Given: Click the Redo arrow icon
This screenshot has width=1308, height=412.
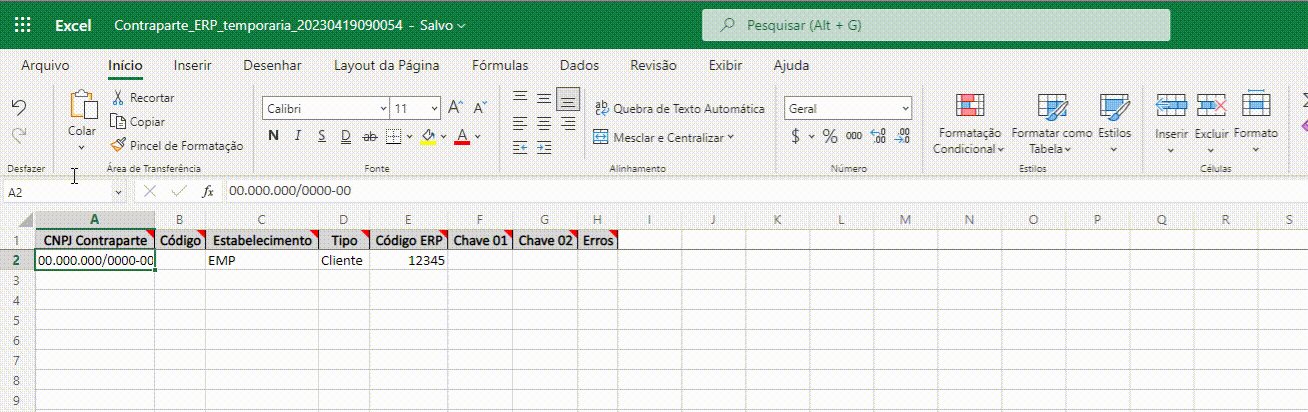Looking at the screenshot, I should [x=18, y=134].
